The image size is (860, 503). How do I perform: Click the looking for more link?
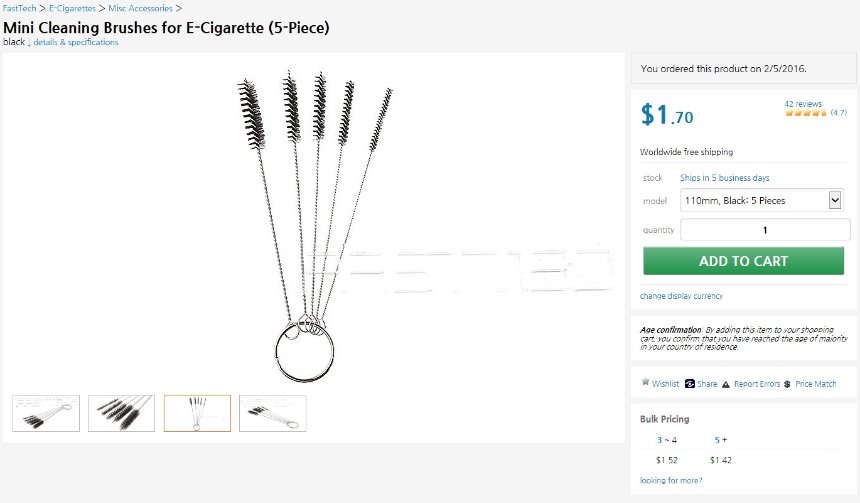click(671, 480)
